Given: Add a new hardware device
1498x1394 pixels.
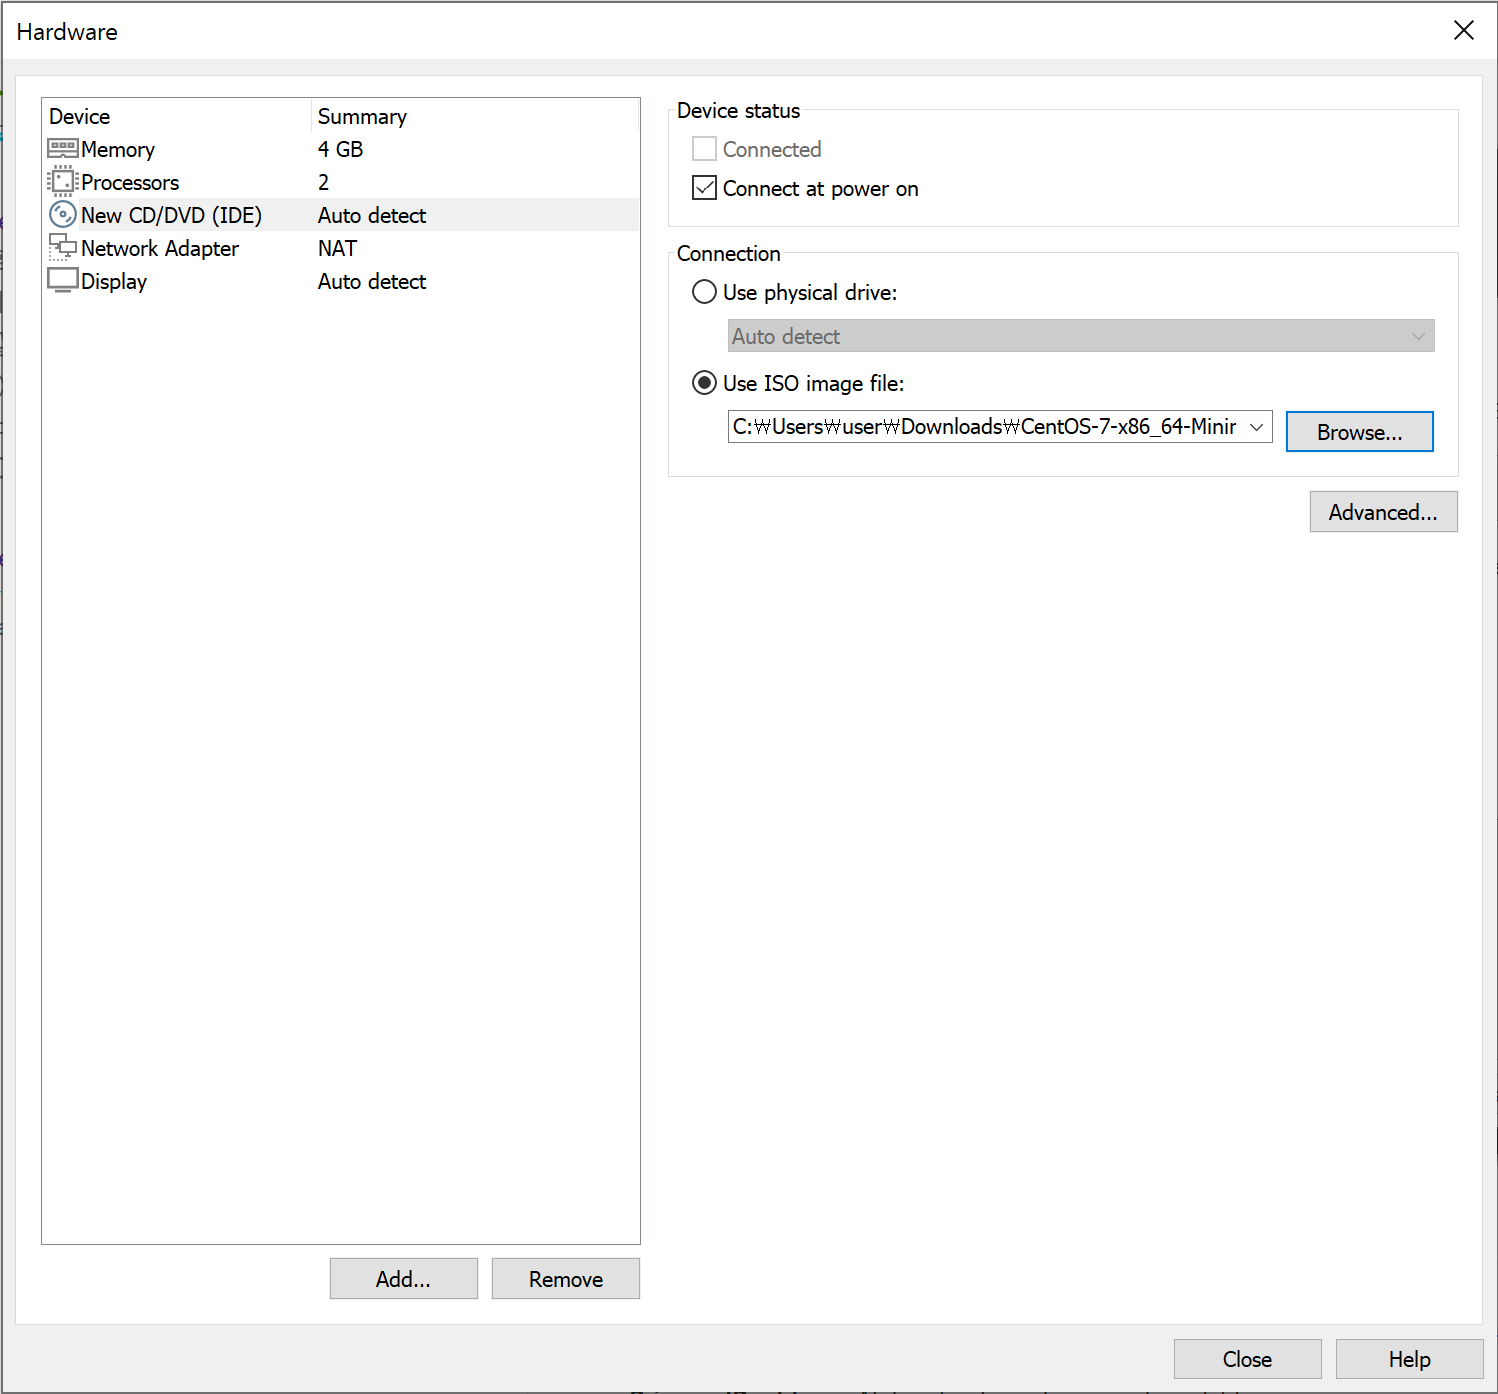Looking at the screenshot, I should (x=403, y=1279).
